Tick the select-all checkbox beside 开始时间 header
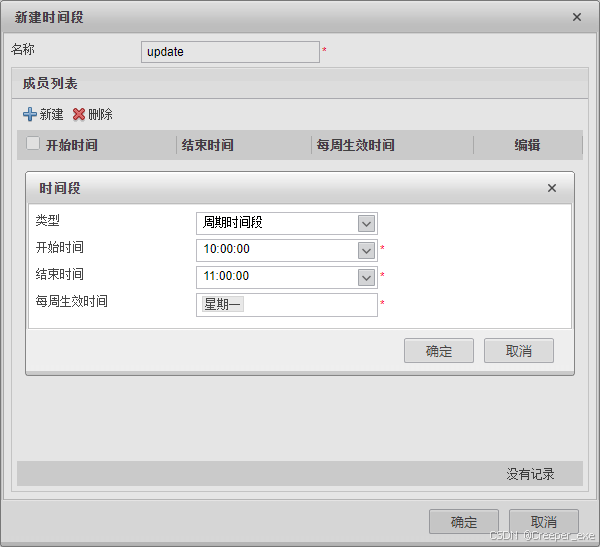600x547 pixels. tap(33, 144)
